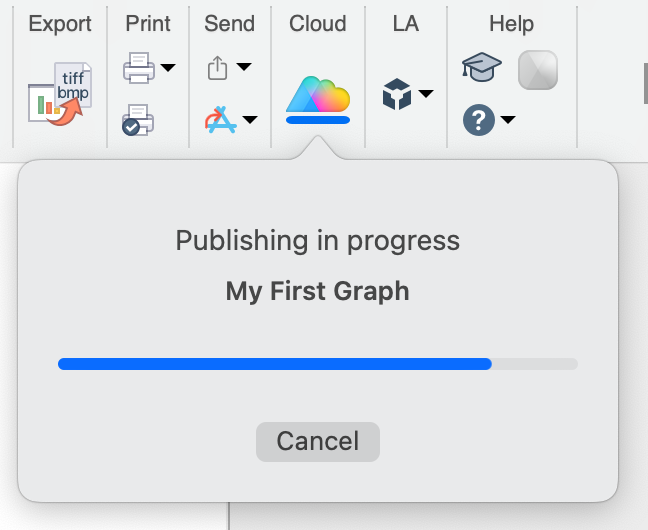This screenshot has width=648, height=530.
Task: Click the Export tiff/bmp image icon
Action: 60,92
